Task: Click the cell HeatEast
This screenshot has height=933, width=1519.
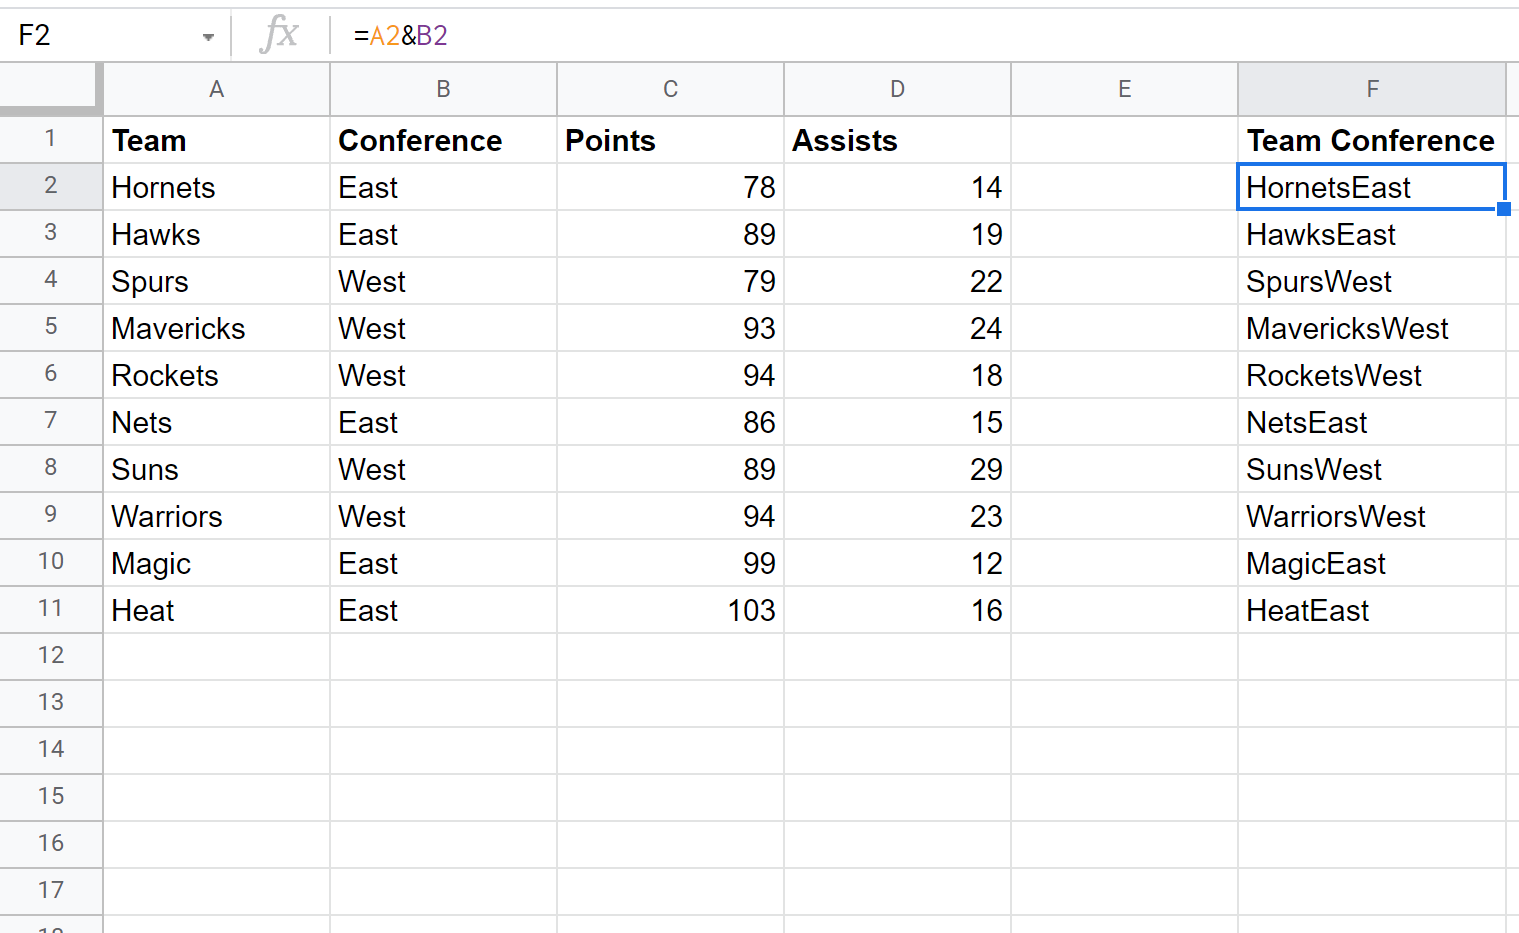Action: click(x=1371, y=611)
